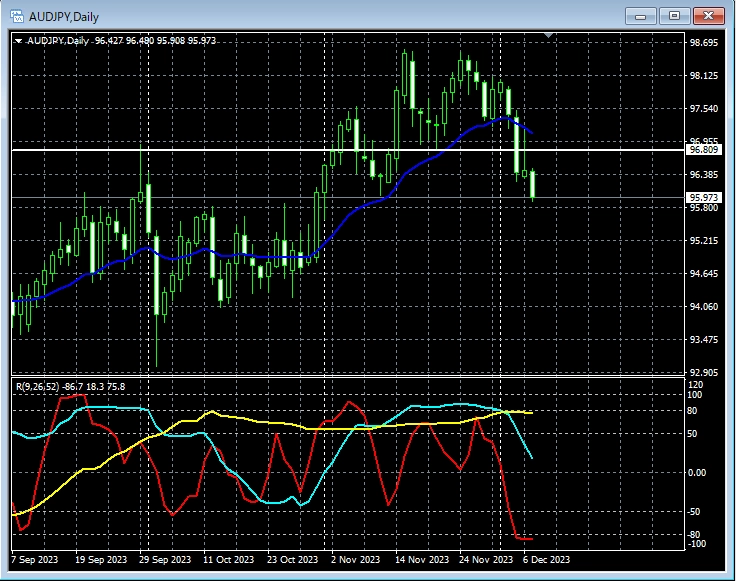Click the AUDJPY chart window icon
The width and height of the screenshot is (737, 581).
17,16
